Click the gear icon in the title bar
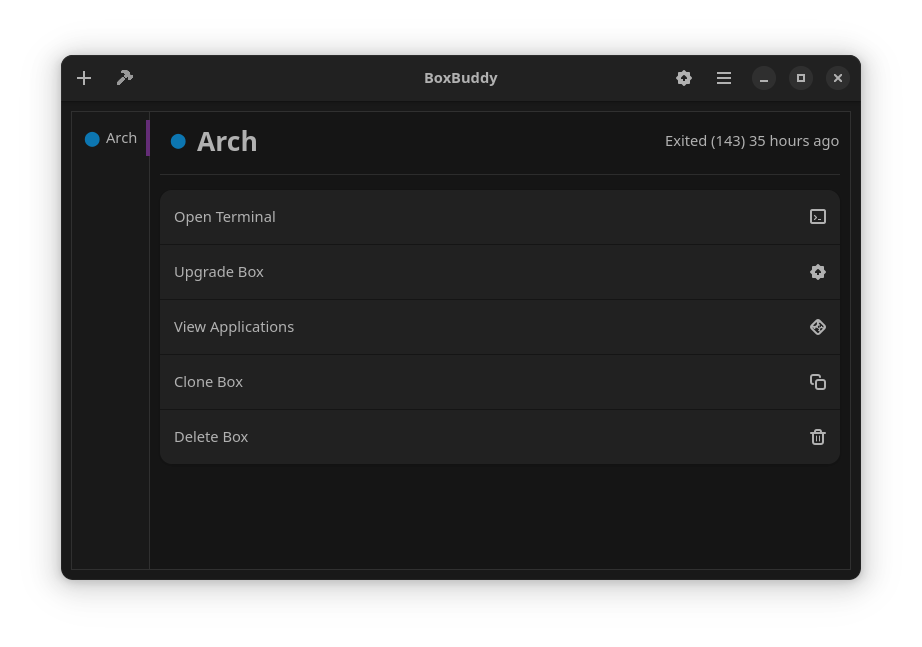This screenshot has width=922, height=647. tap(683, 78)
